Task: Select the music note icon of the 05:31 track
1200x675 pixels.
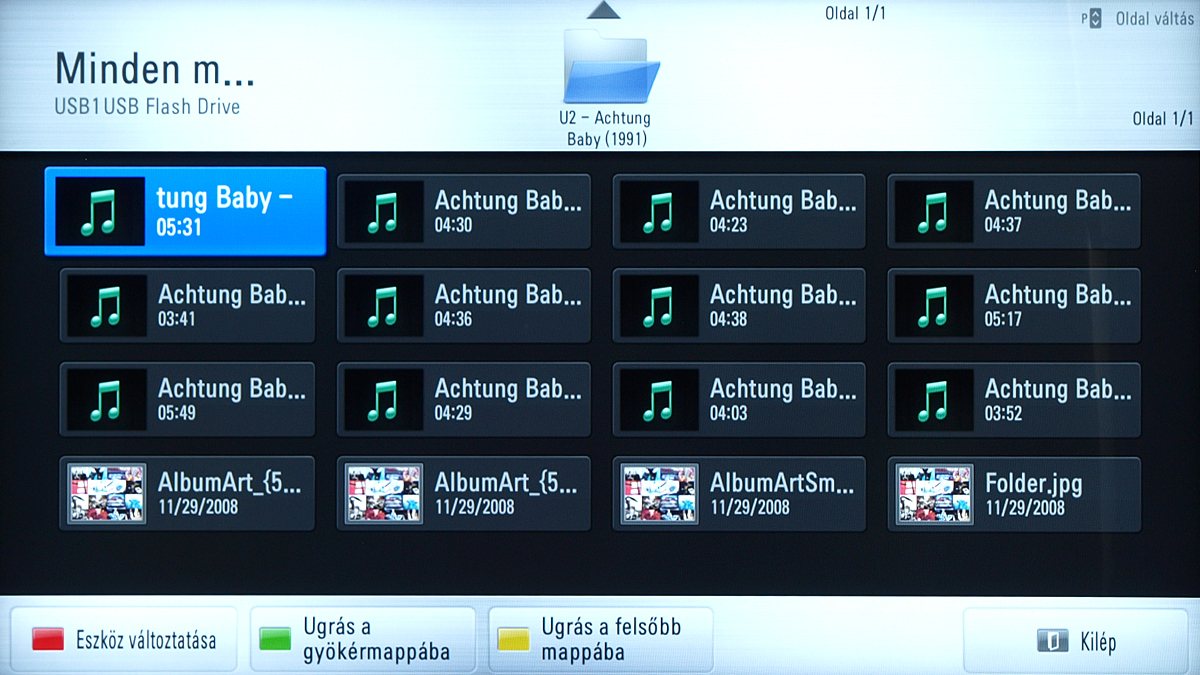Action: [x=99, y=212]
